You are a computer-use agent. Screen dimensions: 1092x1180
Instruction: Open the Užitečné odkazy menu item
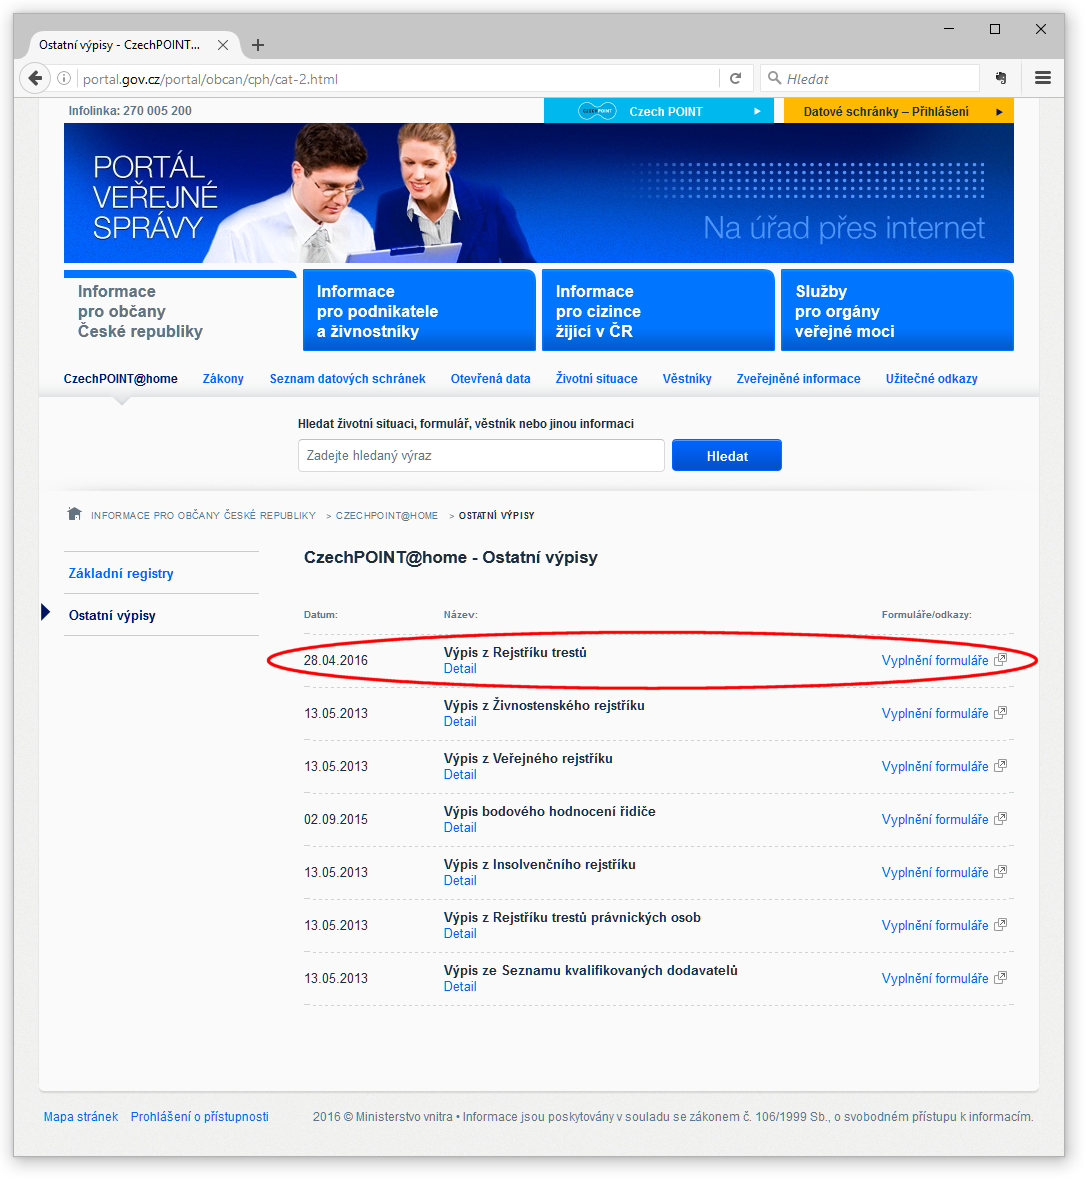click(932, 379)
